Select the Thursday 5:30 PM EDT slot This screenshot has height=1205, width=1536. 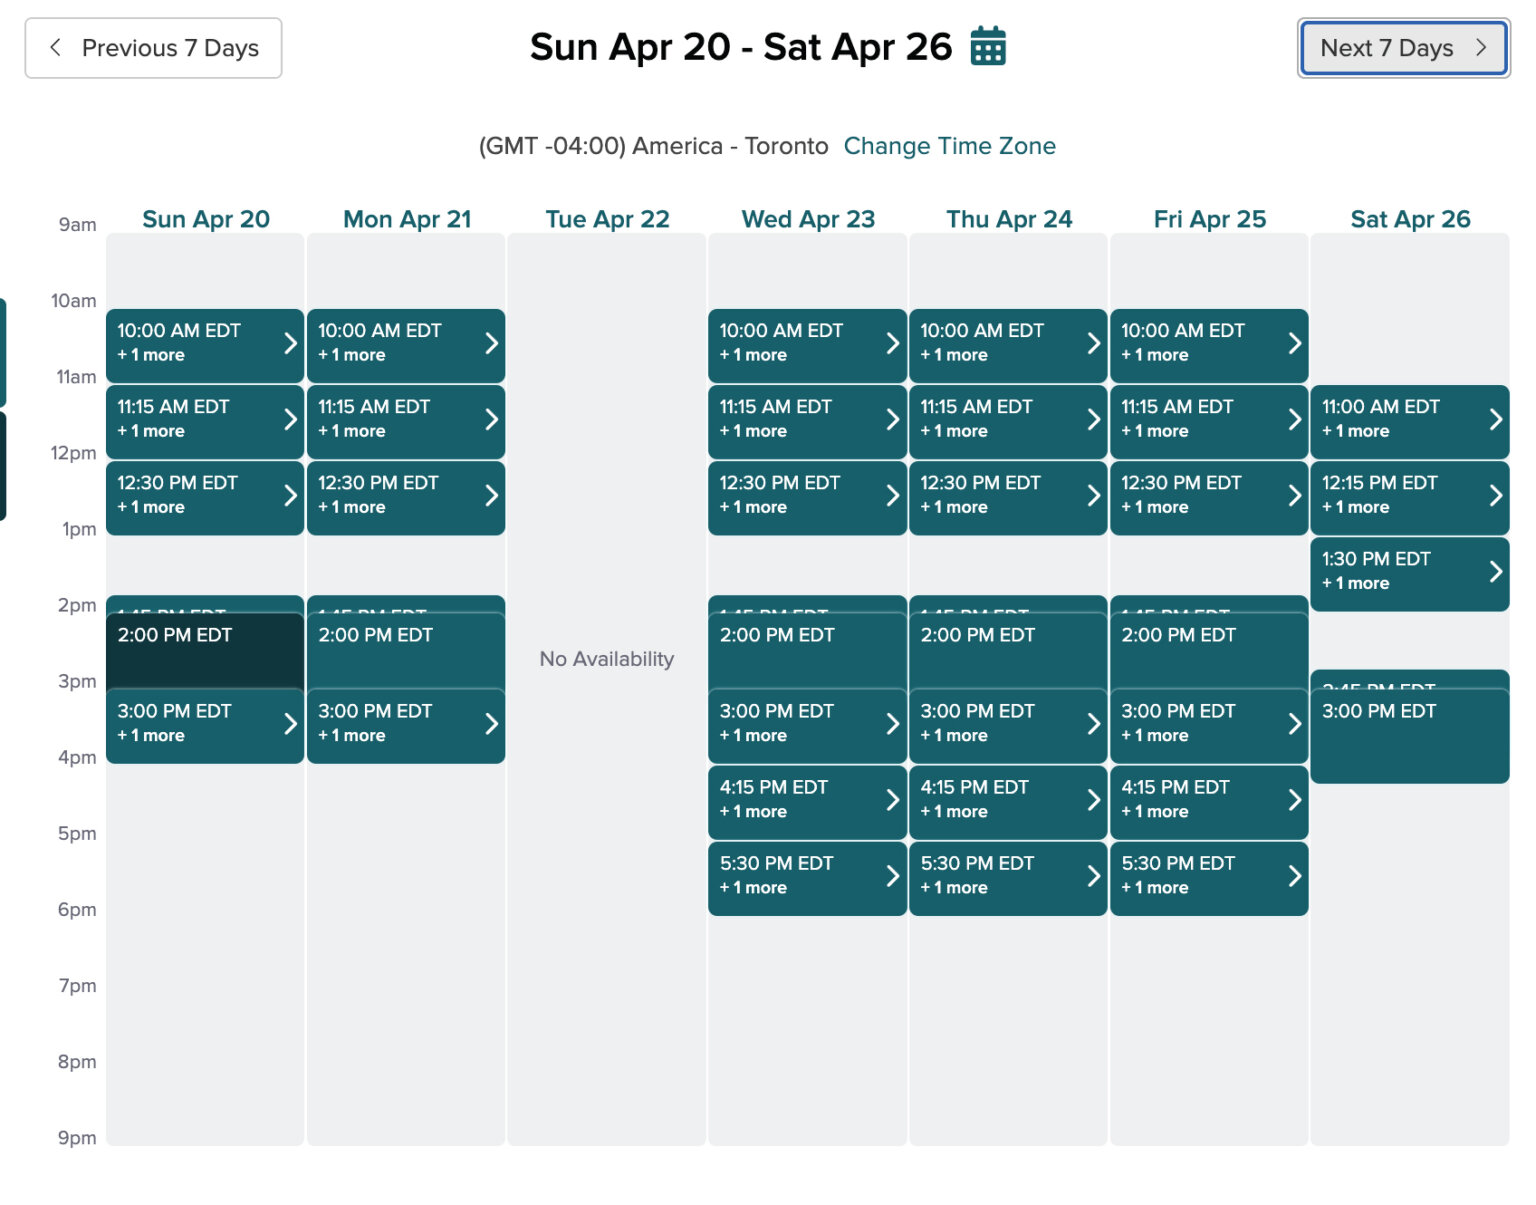(994, 876)
